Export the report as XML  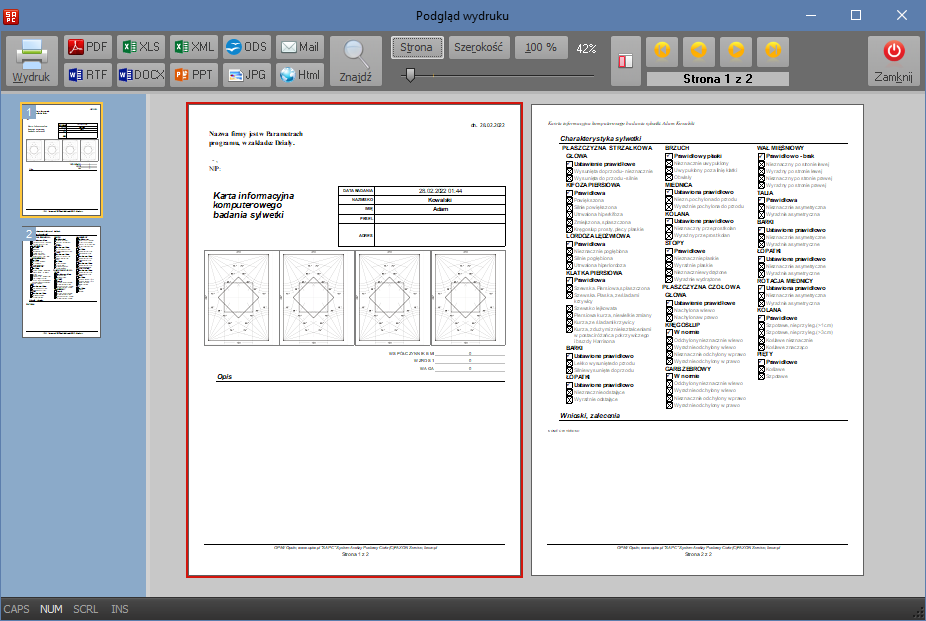[x=193, y=47]
